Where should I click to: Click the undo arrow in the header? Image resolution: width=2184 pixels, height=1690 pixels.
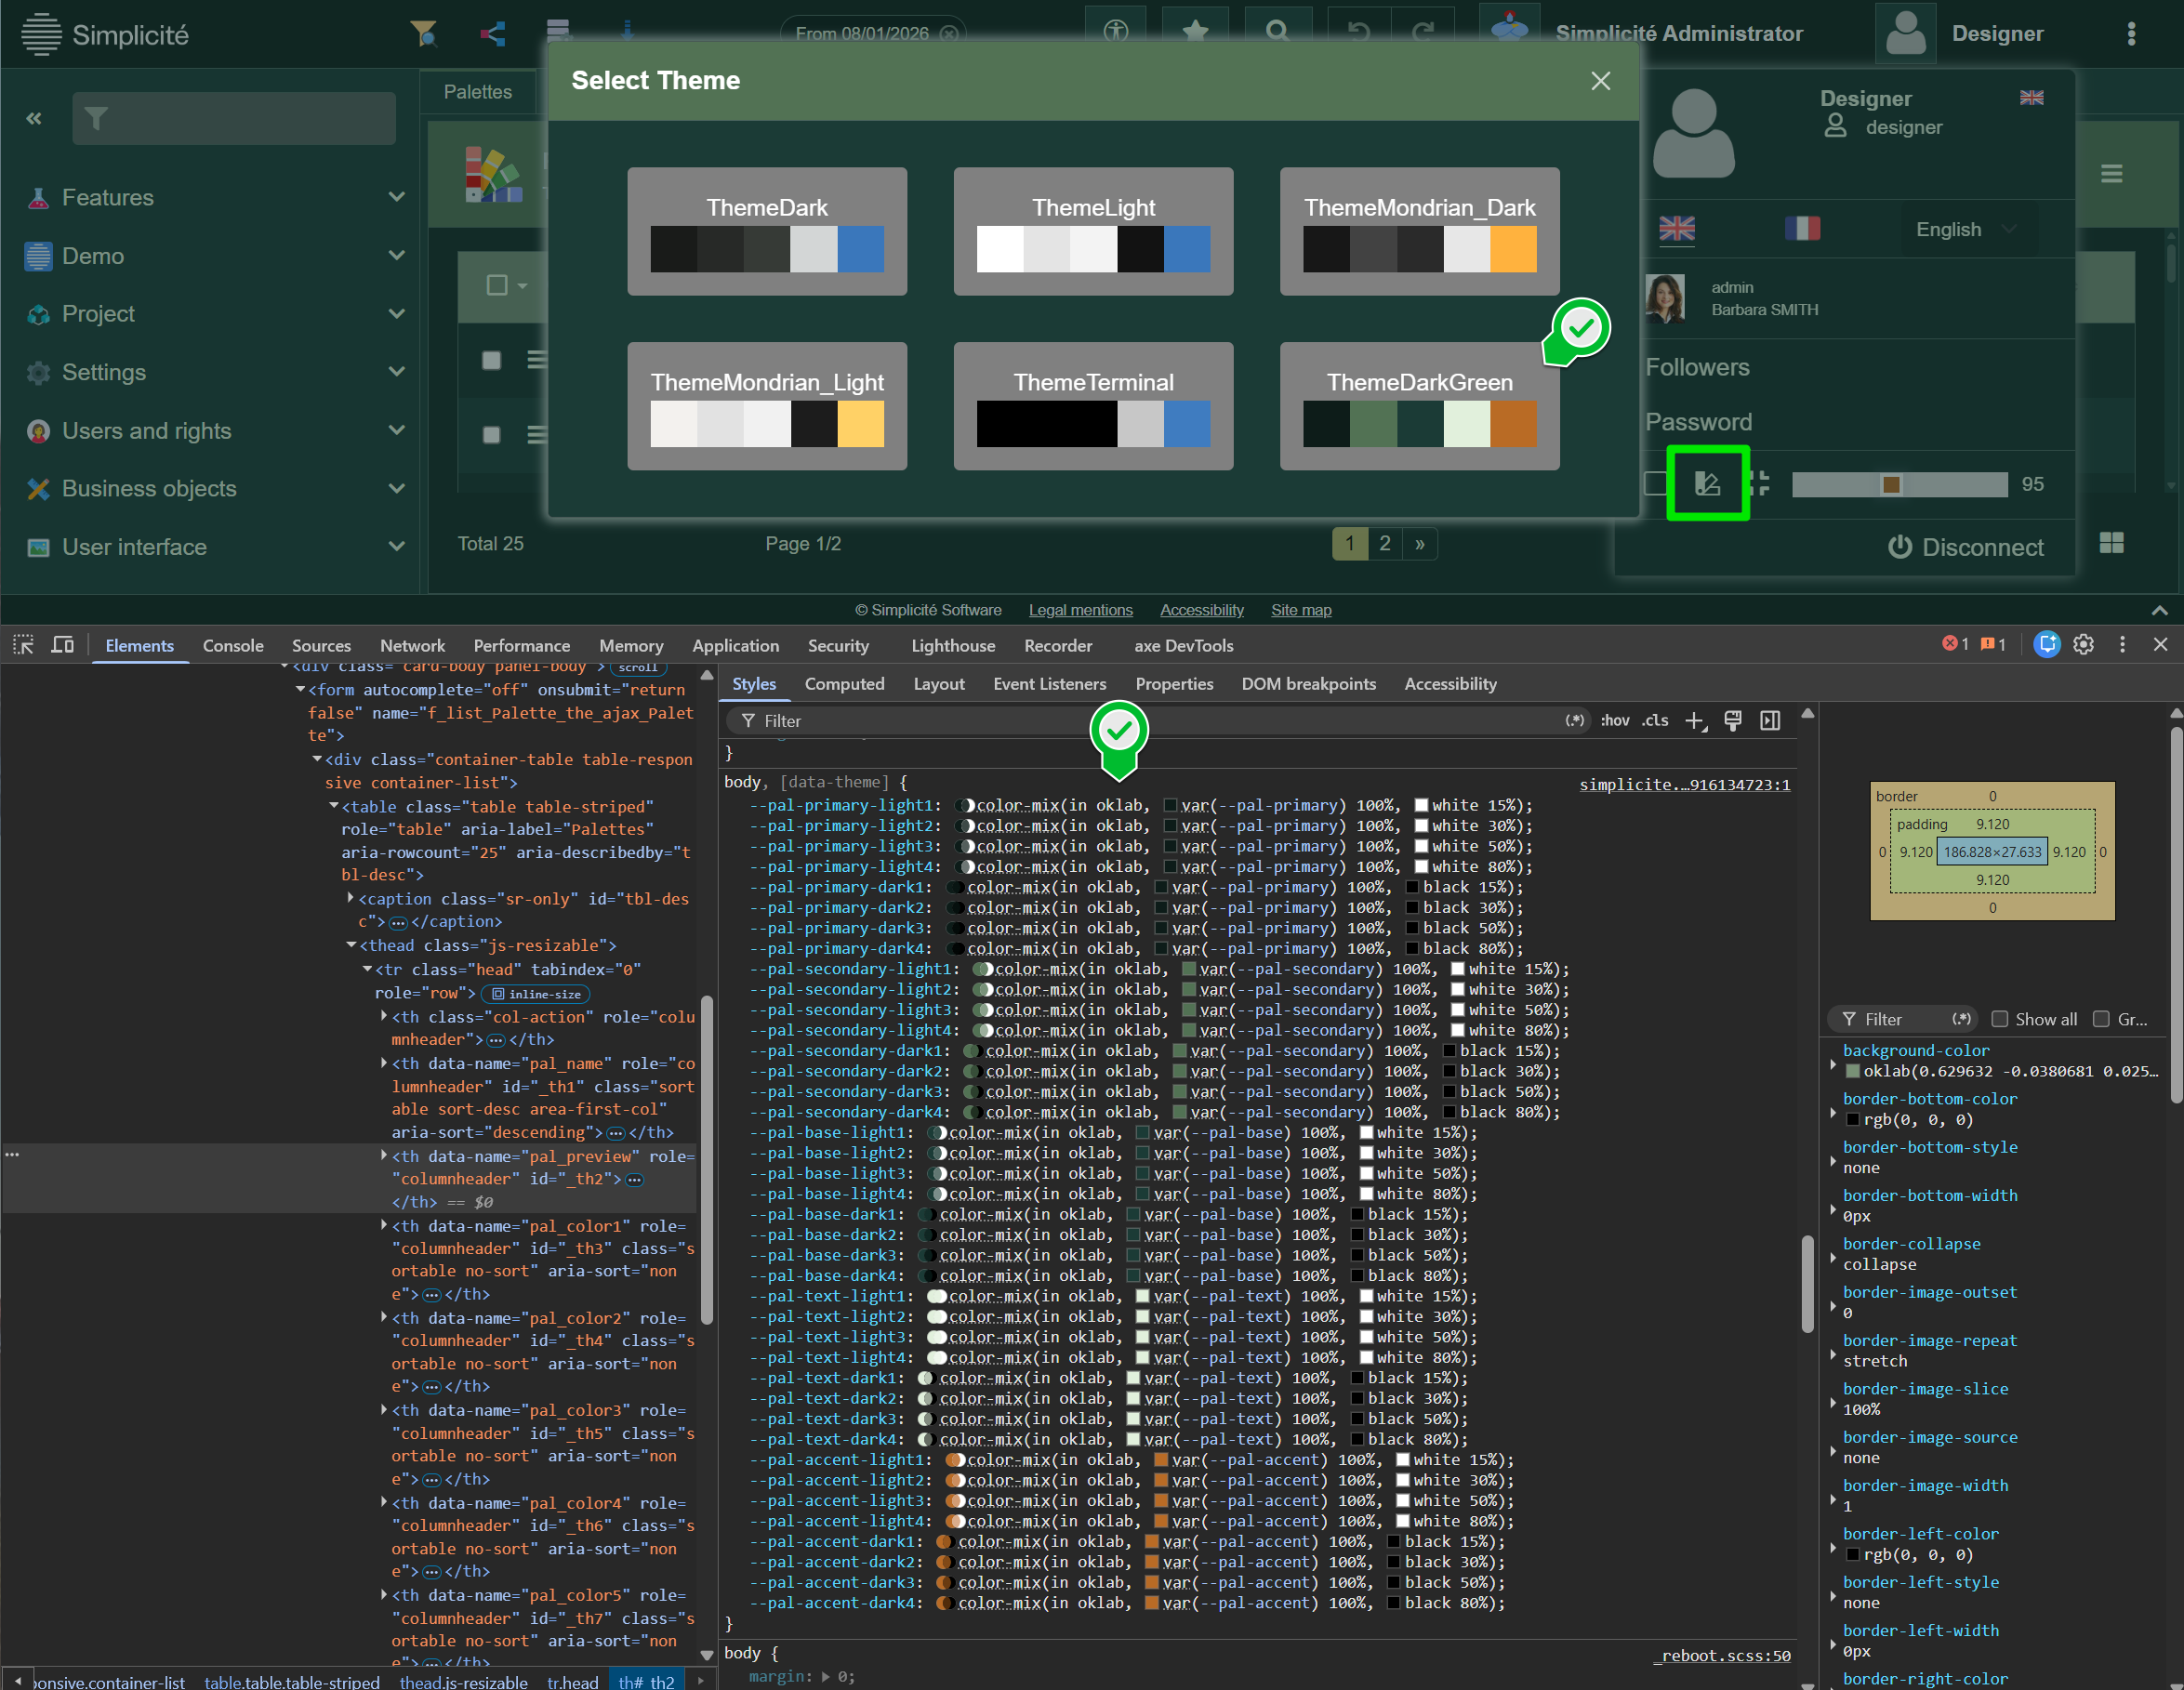tap(1358, 32)
